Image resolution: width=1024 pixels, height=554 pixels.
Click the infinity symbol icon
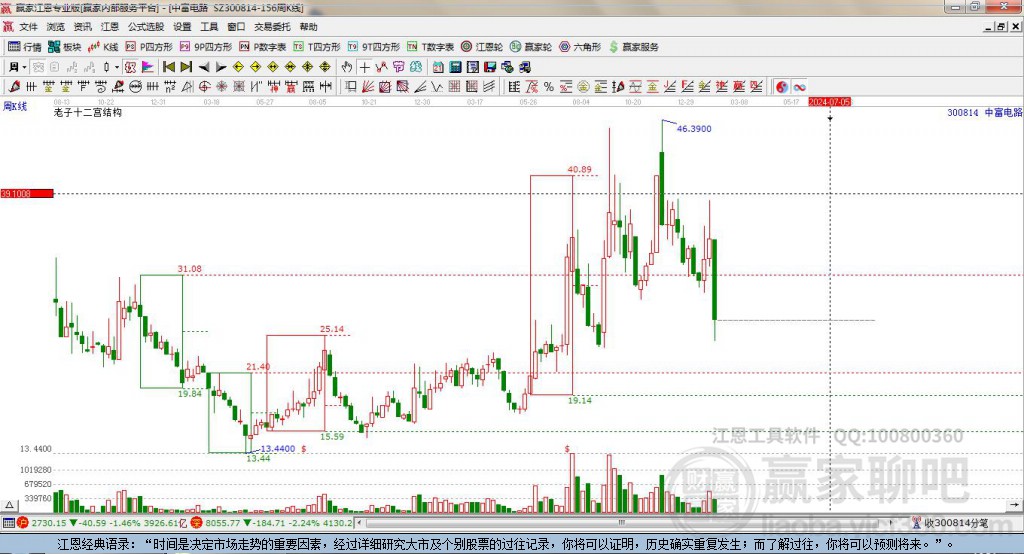point(799,87)
